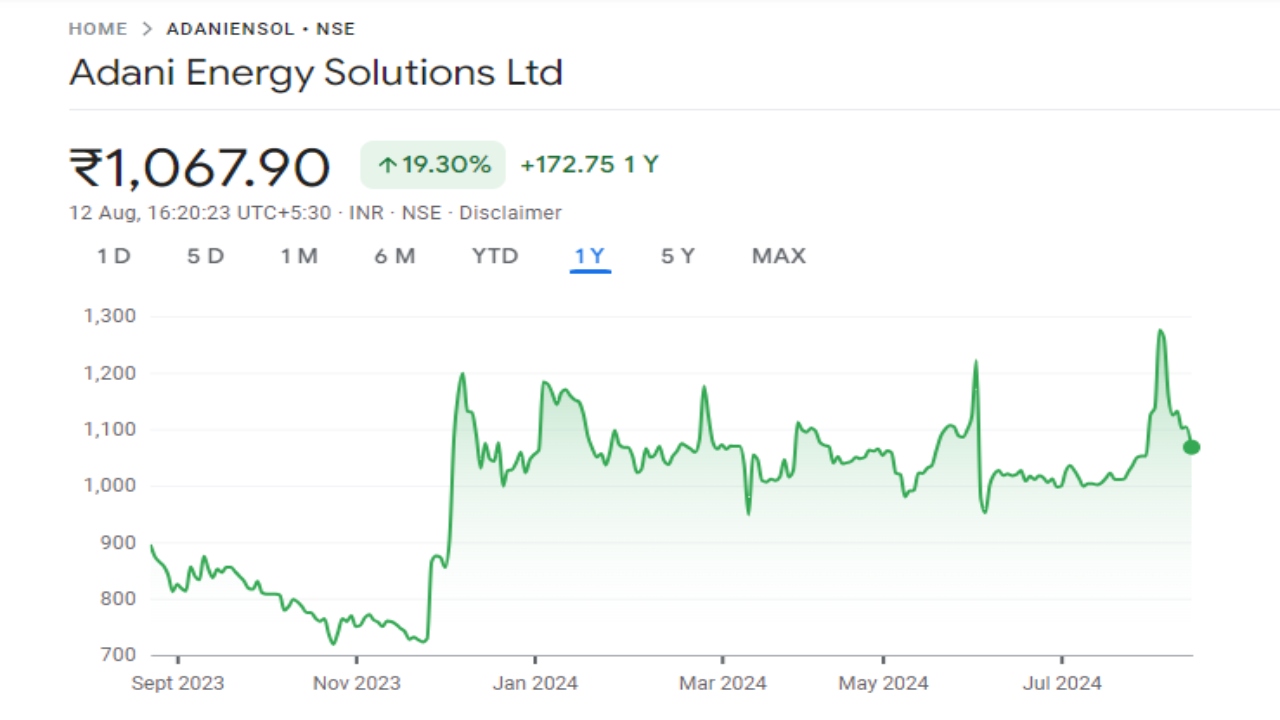Switch chart to 1 D range
Image resolution: width=1280 pixels, height=720 pixels.
[114, 256]
